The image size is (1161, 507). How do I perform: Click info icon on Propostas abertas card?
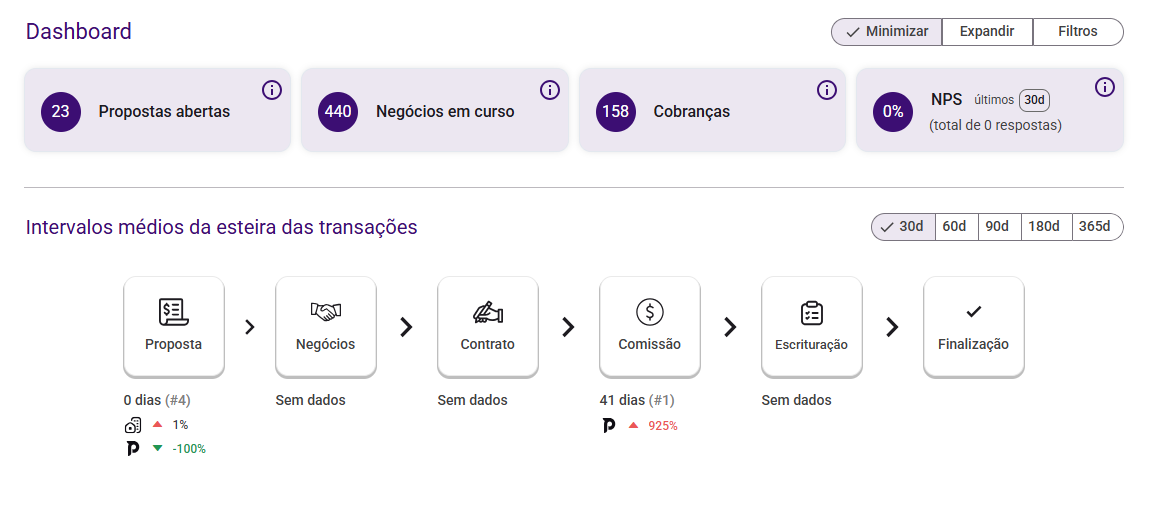click(272, 90)
